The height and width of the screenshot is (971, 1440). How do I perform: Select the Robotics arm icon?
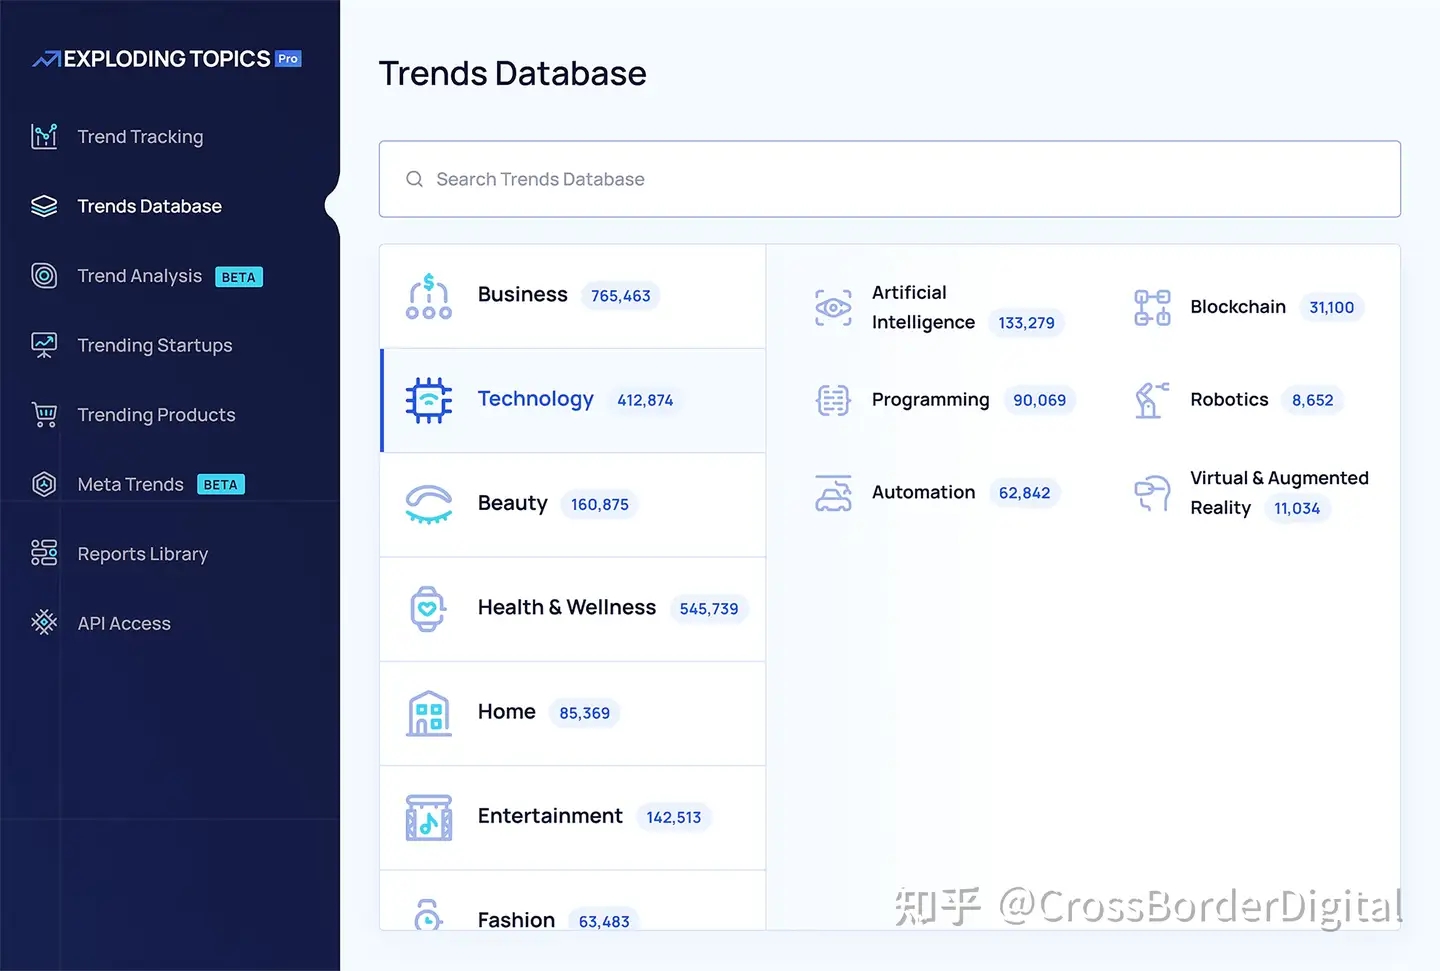pos(1151,400)
